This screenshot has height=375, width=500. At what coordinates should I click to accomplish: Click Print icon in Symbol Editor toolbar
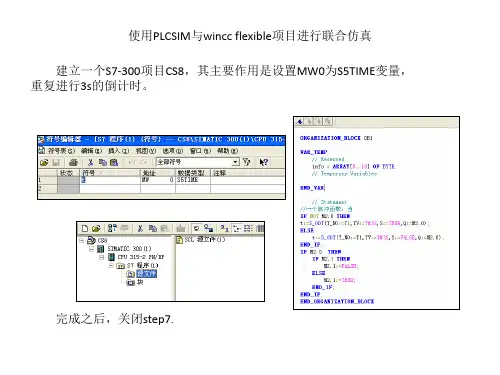[73, 162]
